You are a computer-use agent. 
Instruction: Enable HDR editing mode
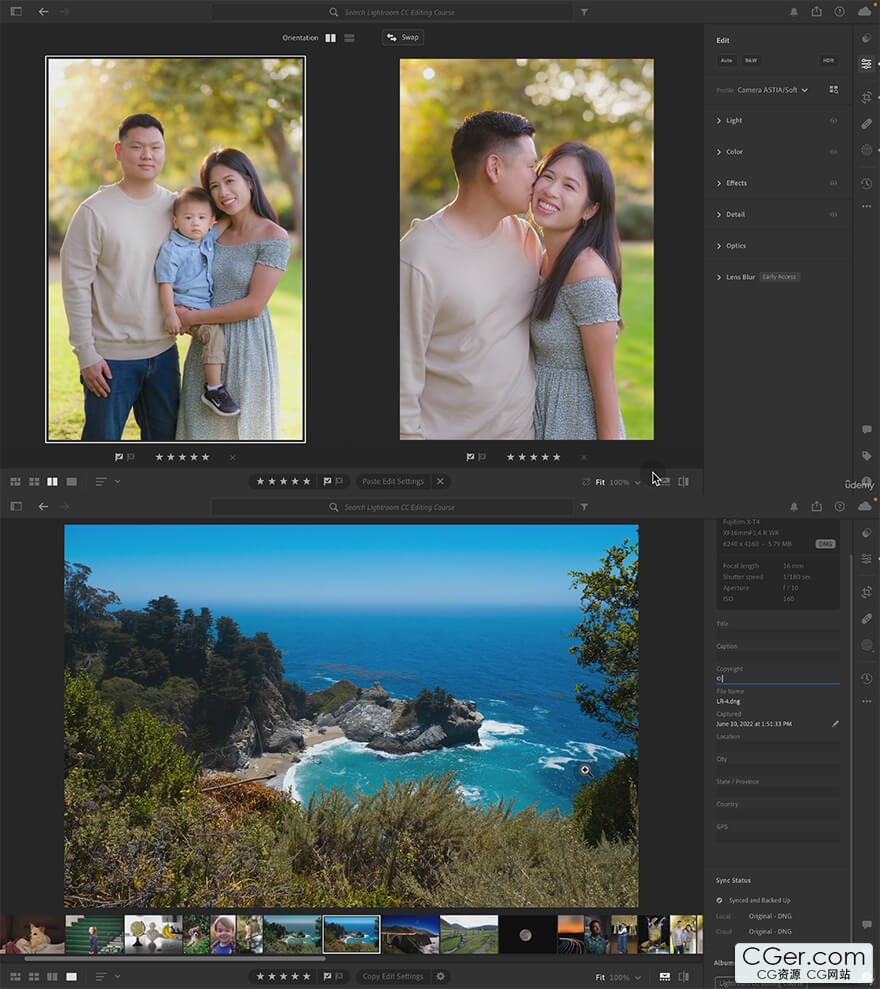click(828, 60)
